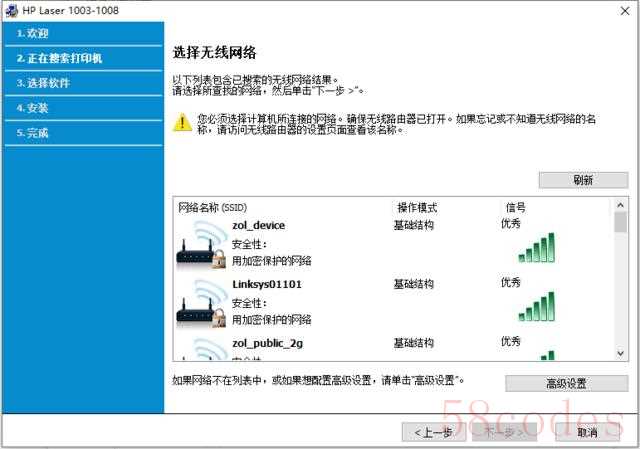Image resolution: width=640 pixels, height=449 pixels.
Task: Click 用加密保护的网络 under zol_device
Action: 272,261
